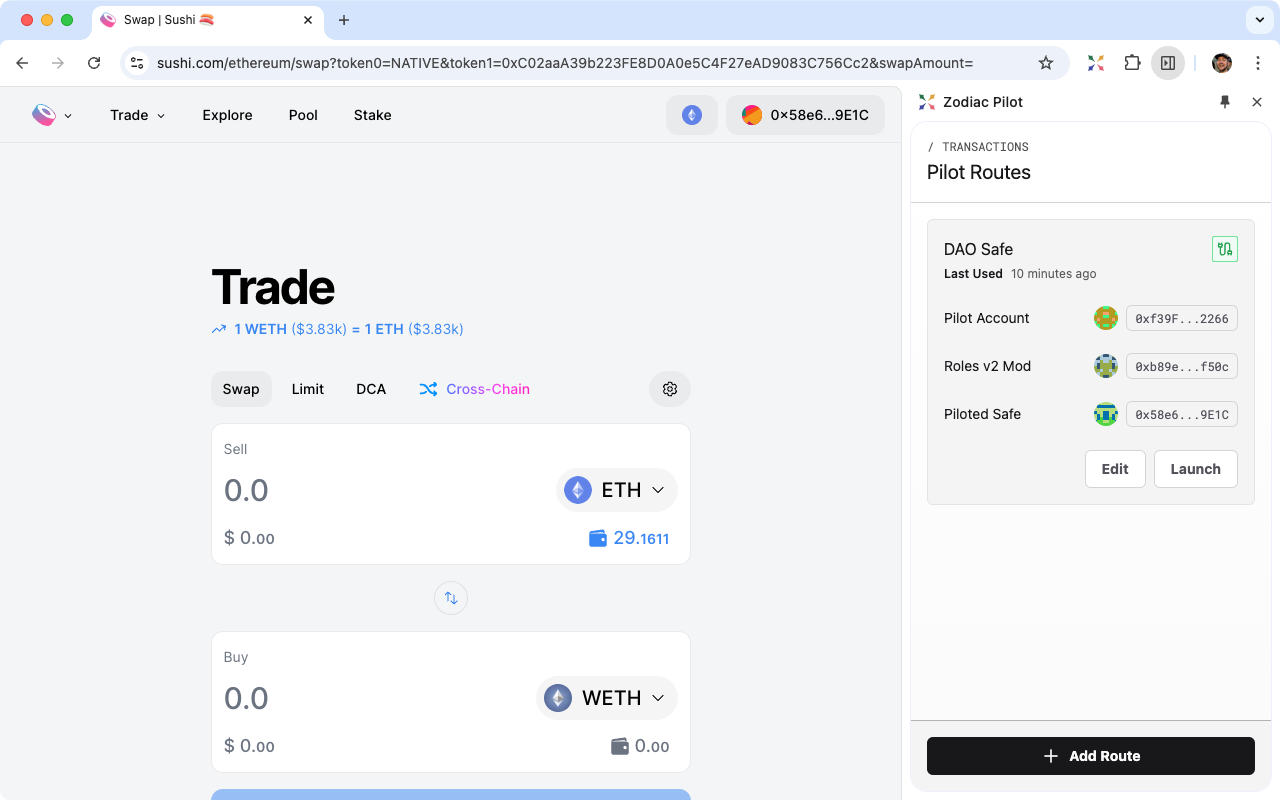Expand the Trade dropdown menu

coord(138,115)
